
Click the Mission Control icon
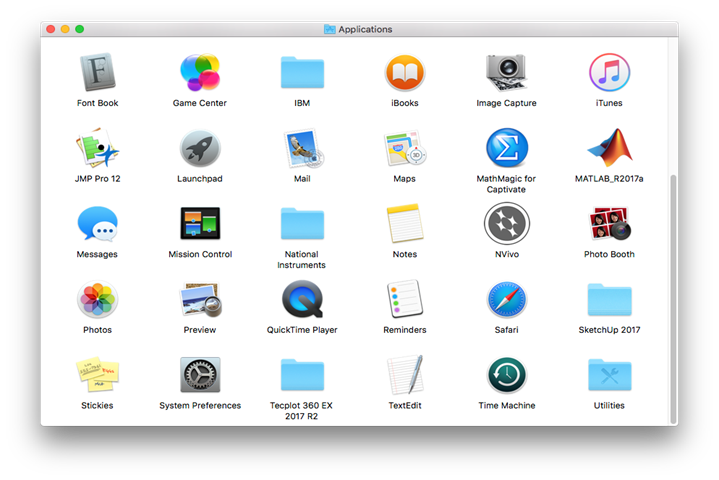click(x=200, y=223)
